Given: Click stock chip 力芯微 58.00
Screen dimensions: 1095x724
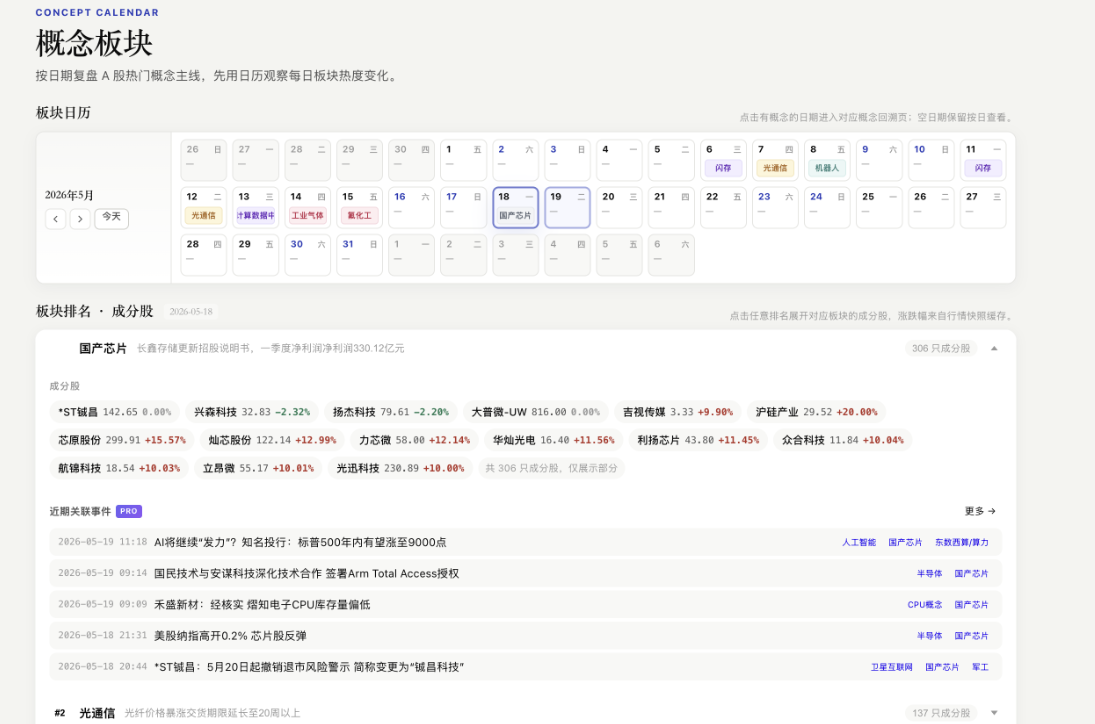Looking at the screenshot, I should click(x=415, y=440).
